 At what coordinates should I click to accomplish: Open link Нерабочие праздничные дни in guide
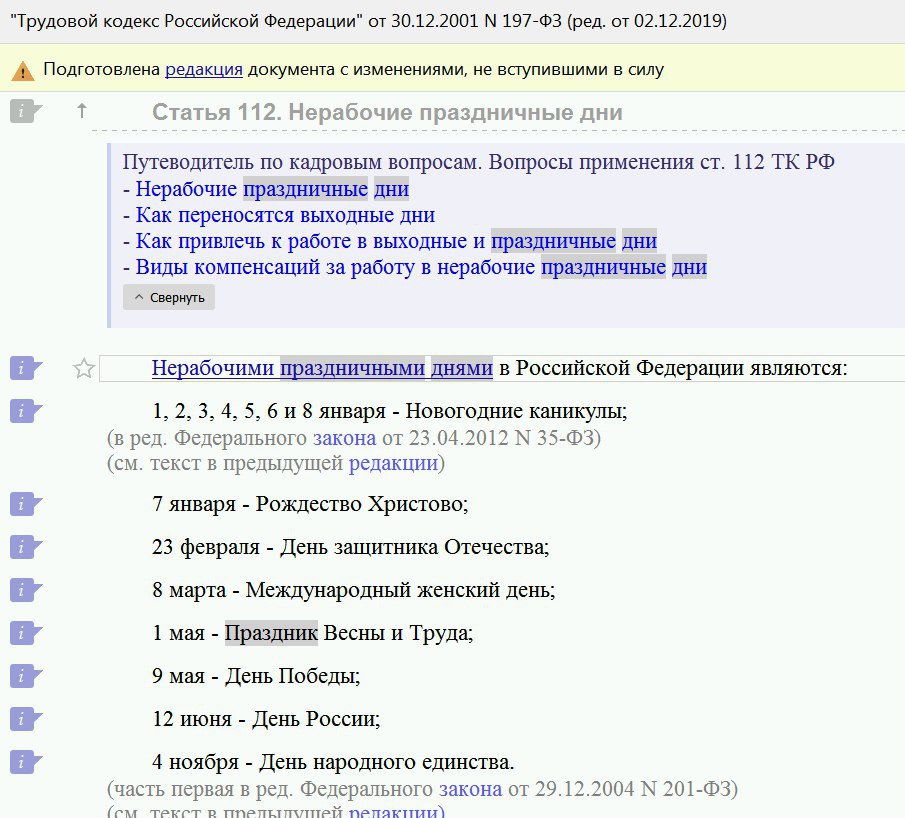pyautogui.click(x=272, y=189)
